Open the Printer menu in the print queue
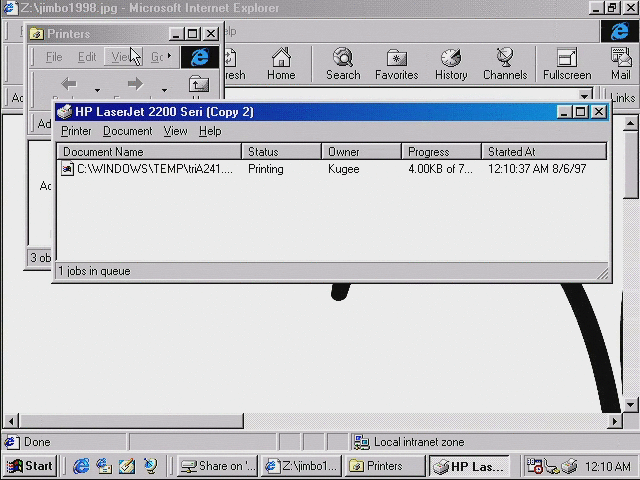 click(x=76, y=131)
